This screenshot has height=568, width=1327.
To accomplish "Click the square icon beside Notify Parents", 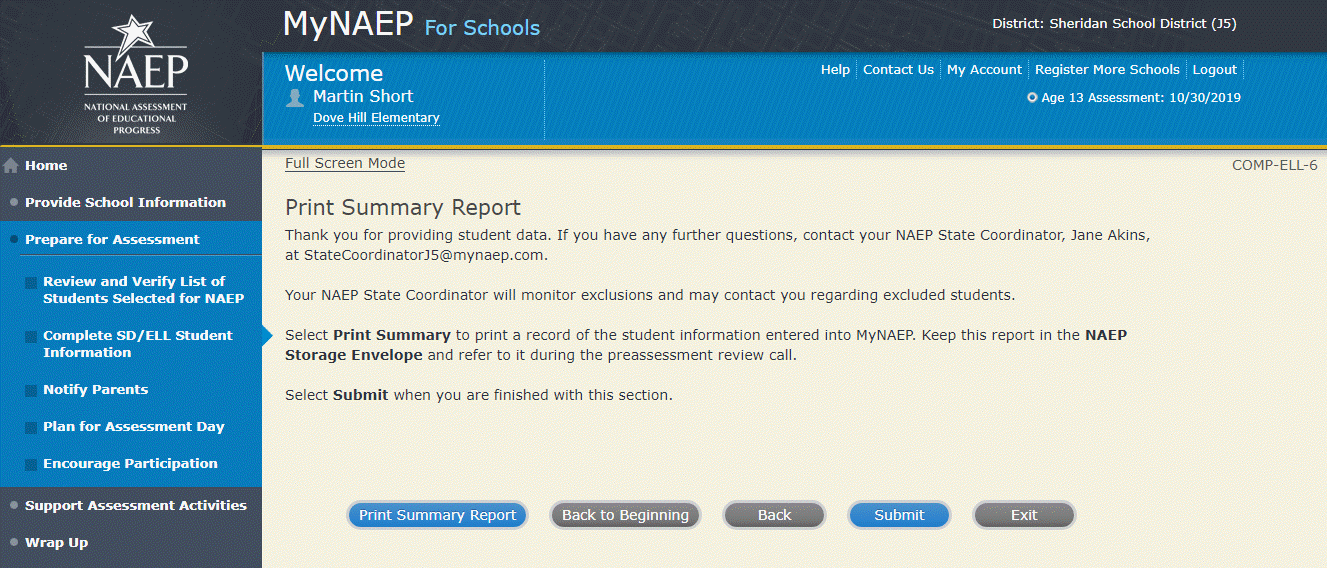I will pos(31,390).
